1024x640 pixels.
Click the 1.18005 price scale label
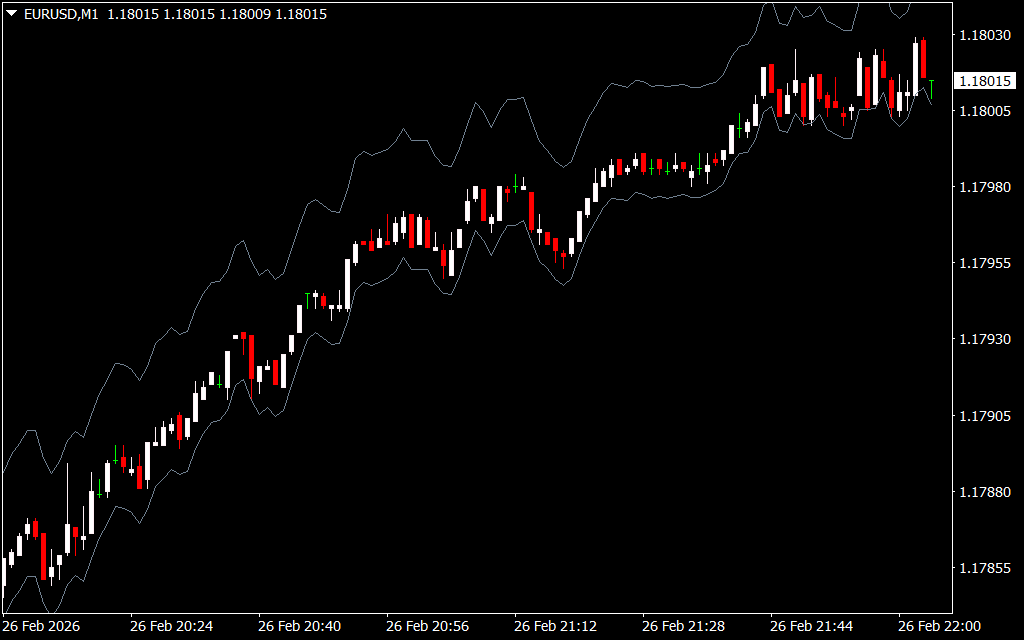pos(983,111)
